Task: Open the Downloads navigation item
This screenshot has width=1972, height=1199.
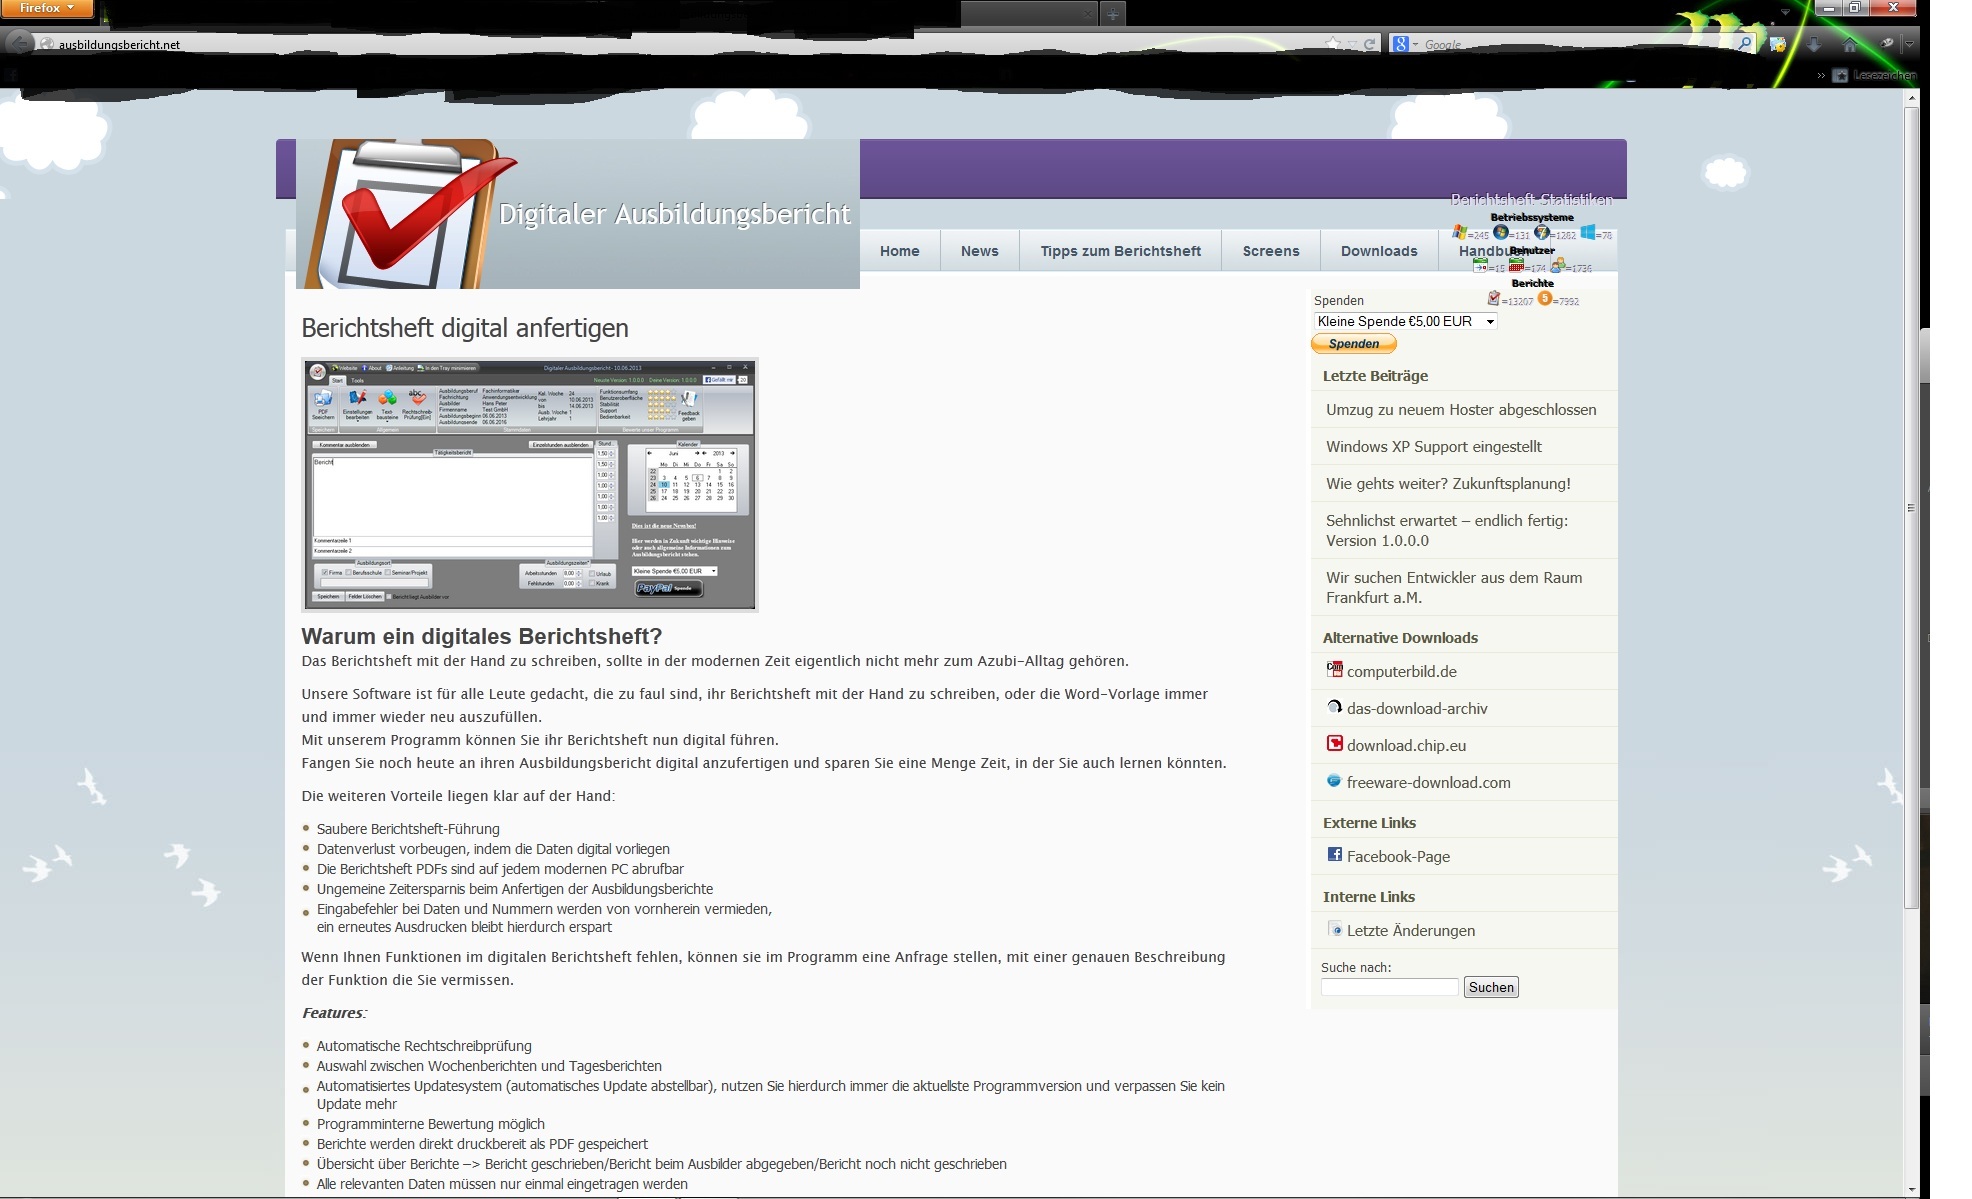Action: click(1378, 251)
